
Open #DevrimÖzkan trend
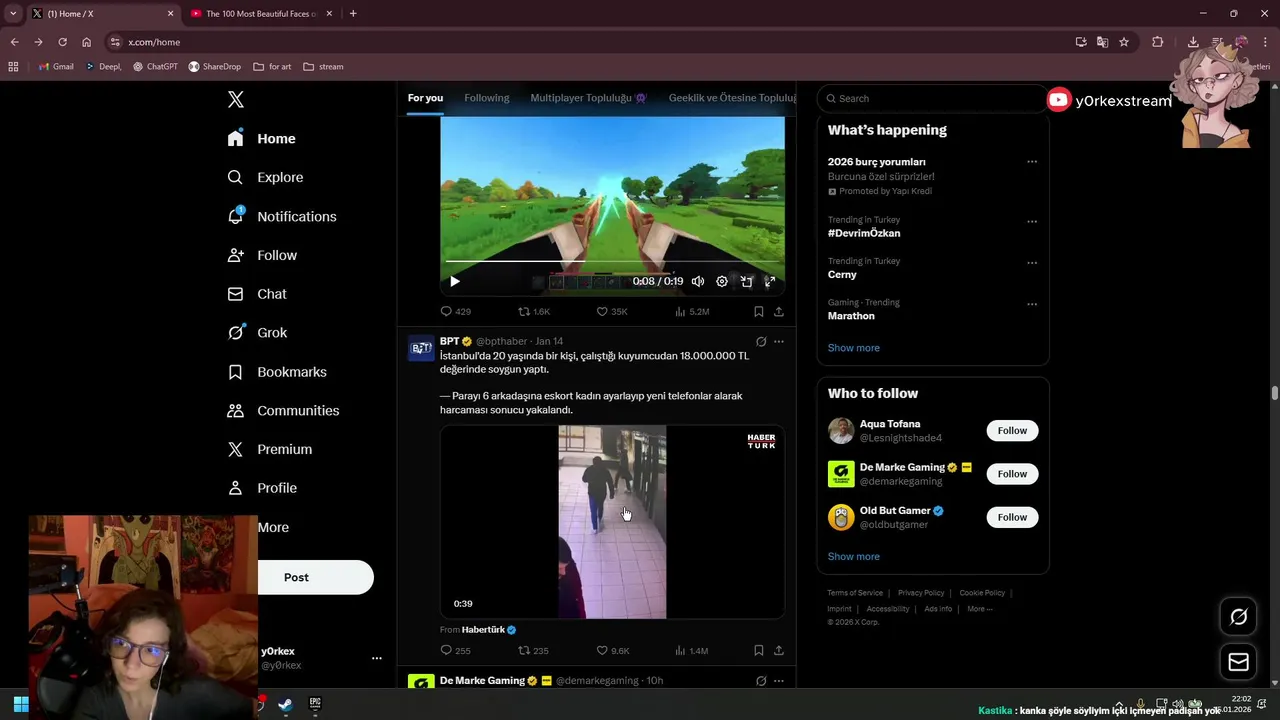[864, 233]
